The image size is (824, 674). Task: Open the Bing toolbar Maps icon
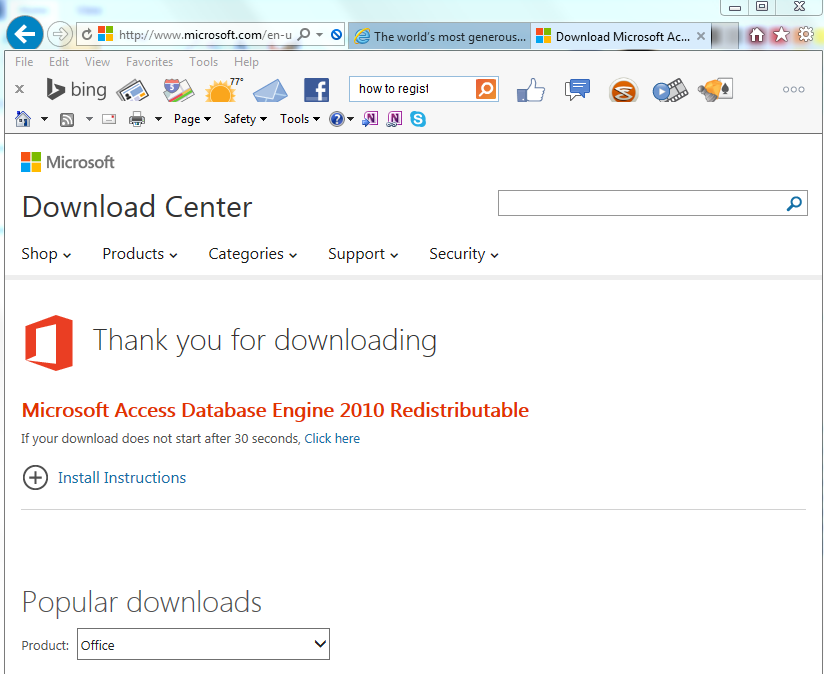tap(178, 90)
